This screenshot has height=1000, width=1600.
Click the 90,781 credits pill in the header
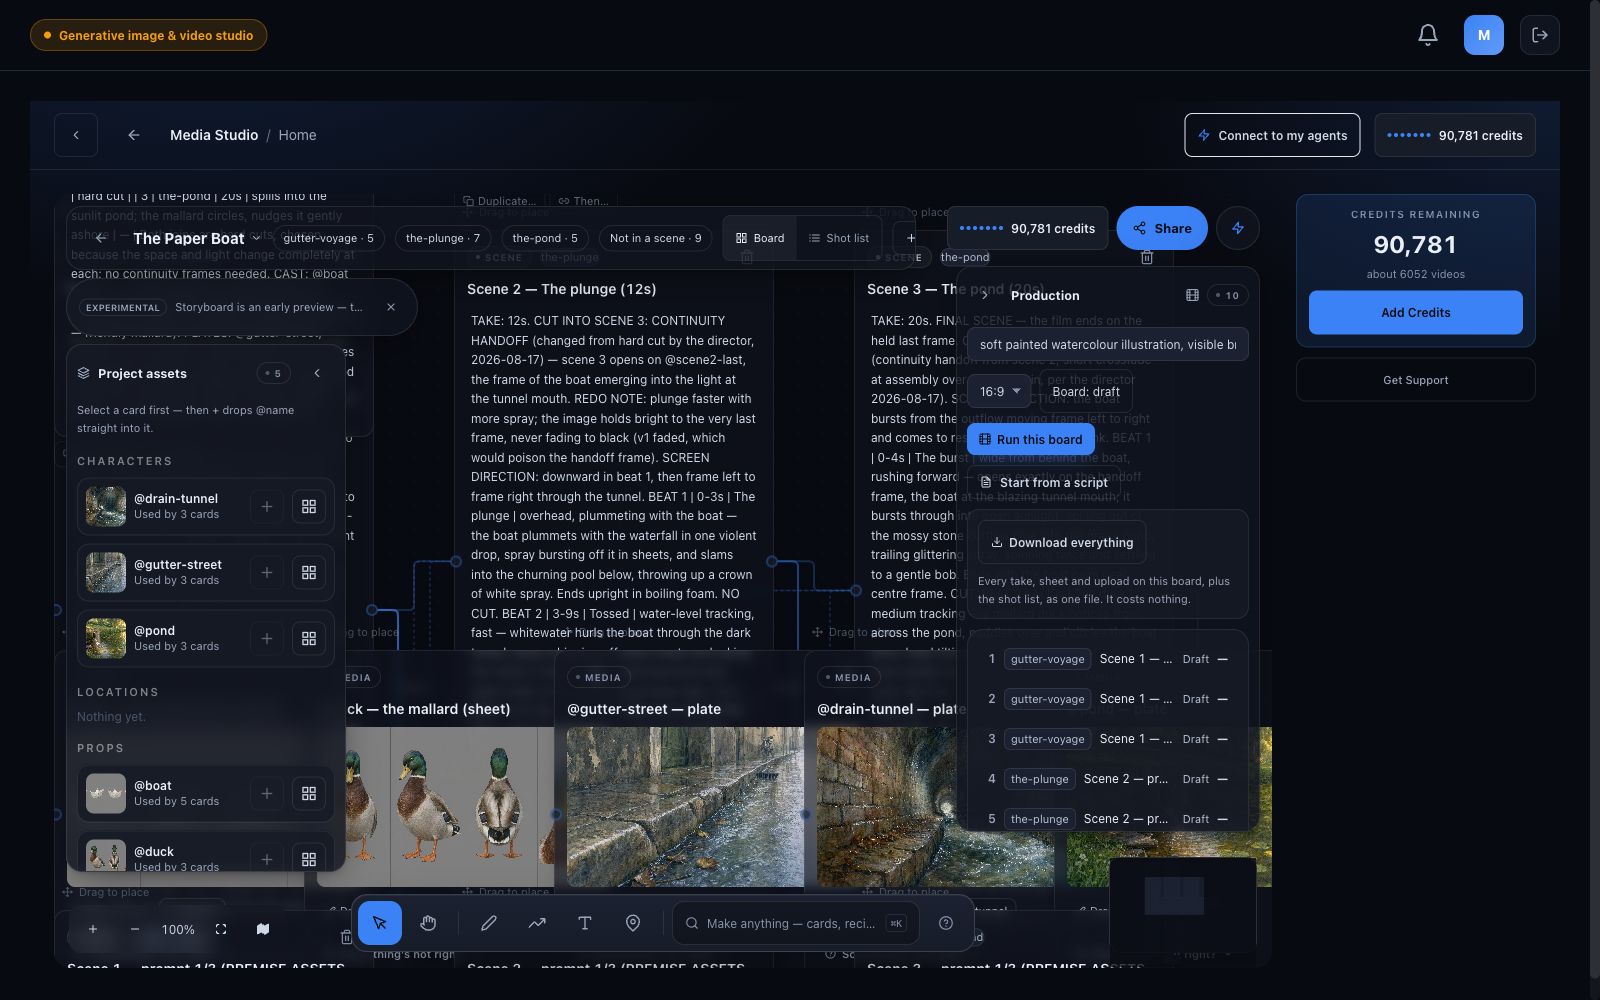(1455, 135)
